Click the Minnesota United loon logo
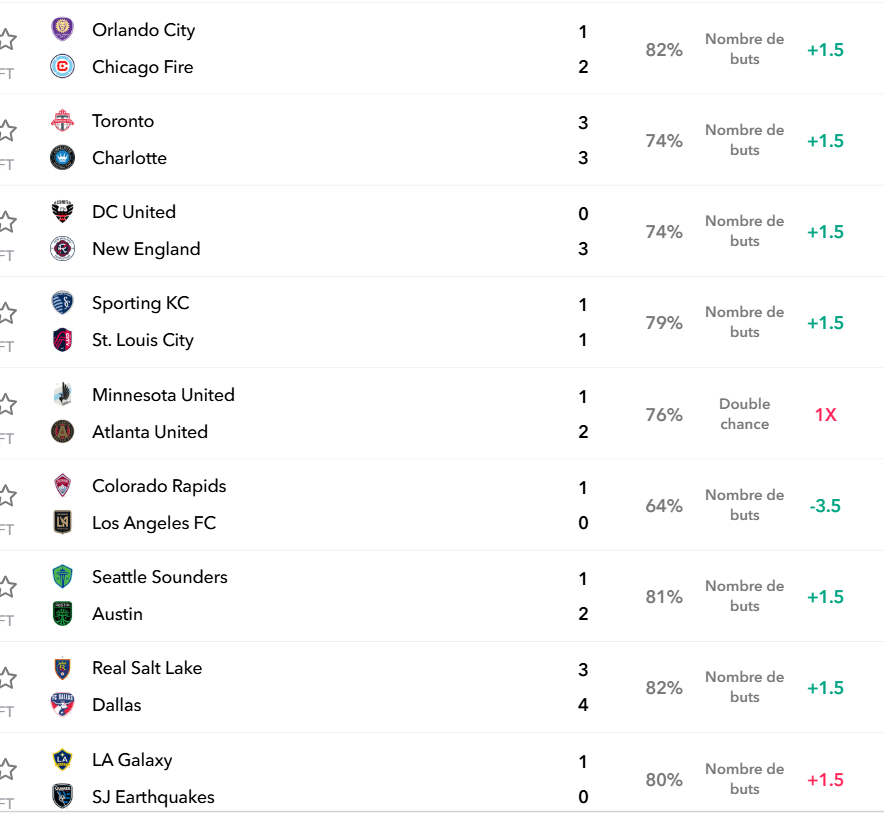The width and height of the screenshot is (884, 813). click(62, 395)
